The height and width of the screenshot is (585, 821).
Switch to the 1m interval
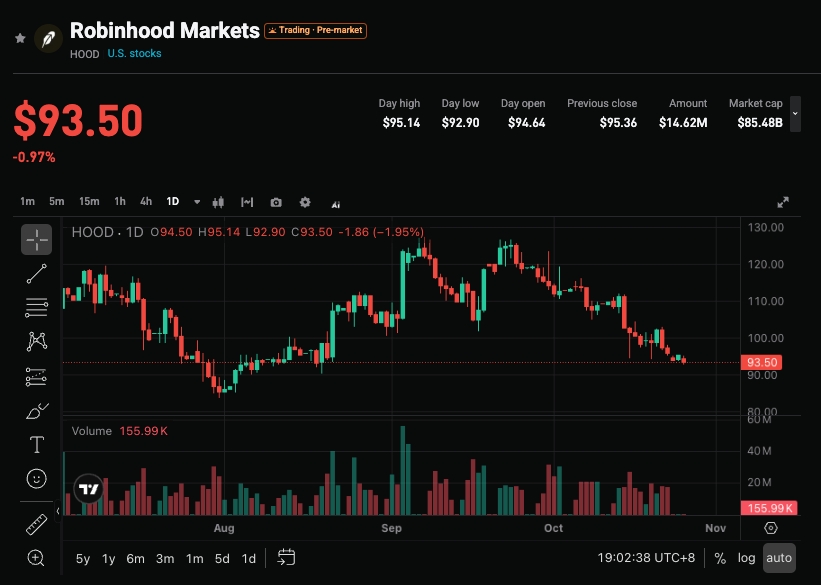point(27,202)
